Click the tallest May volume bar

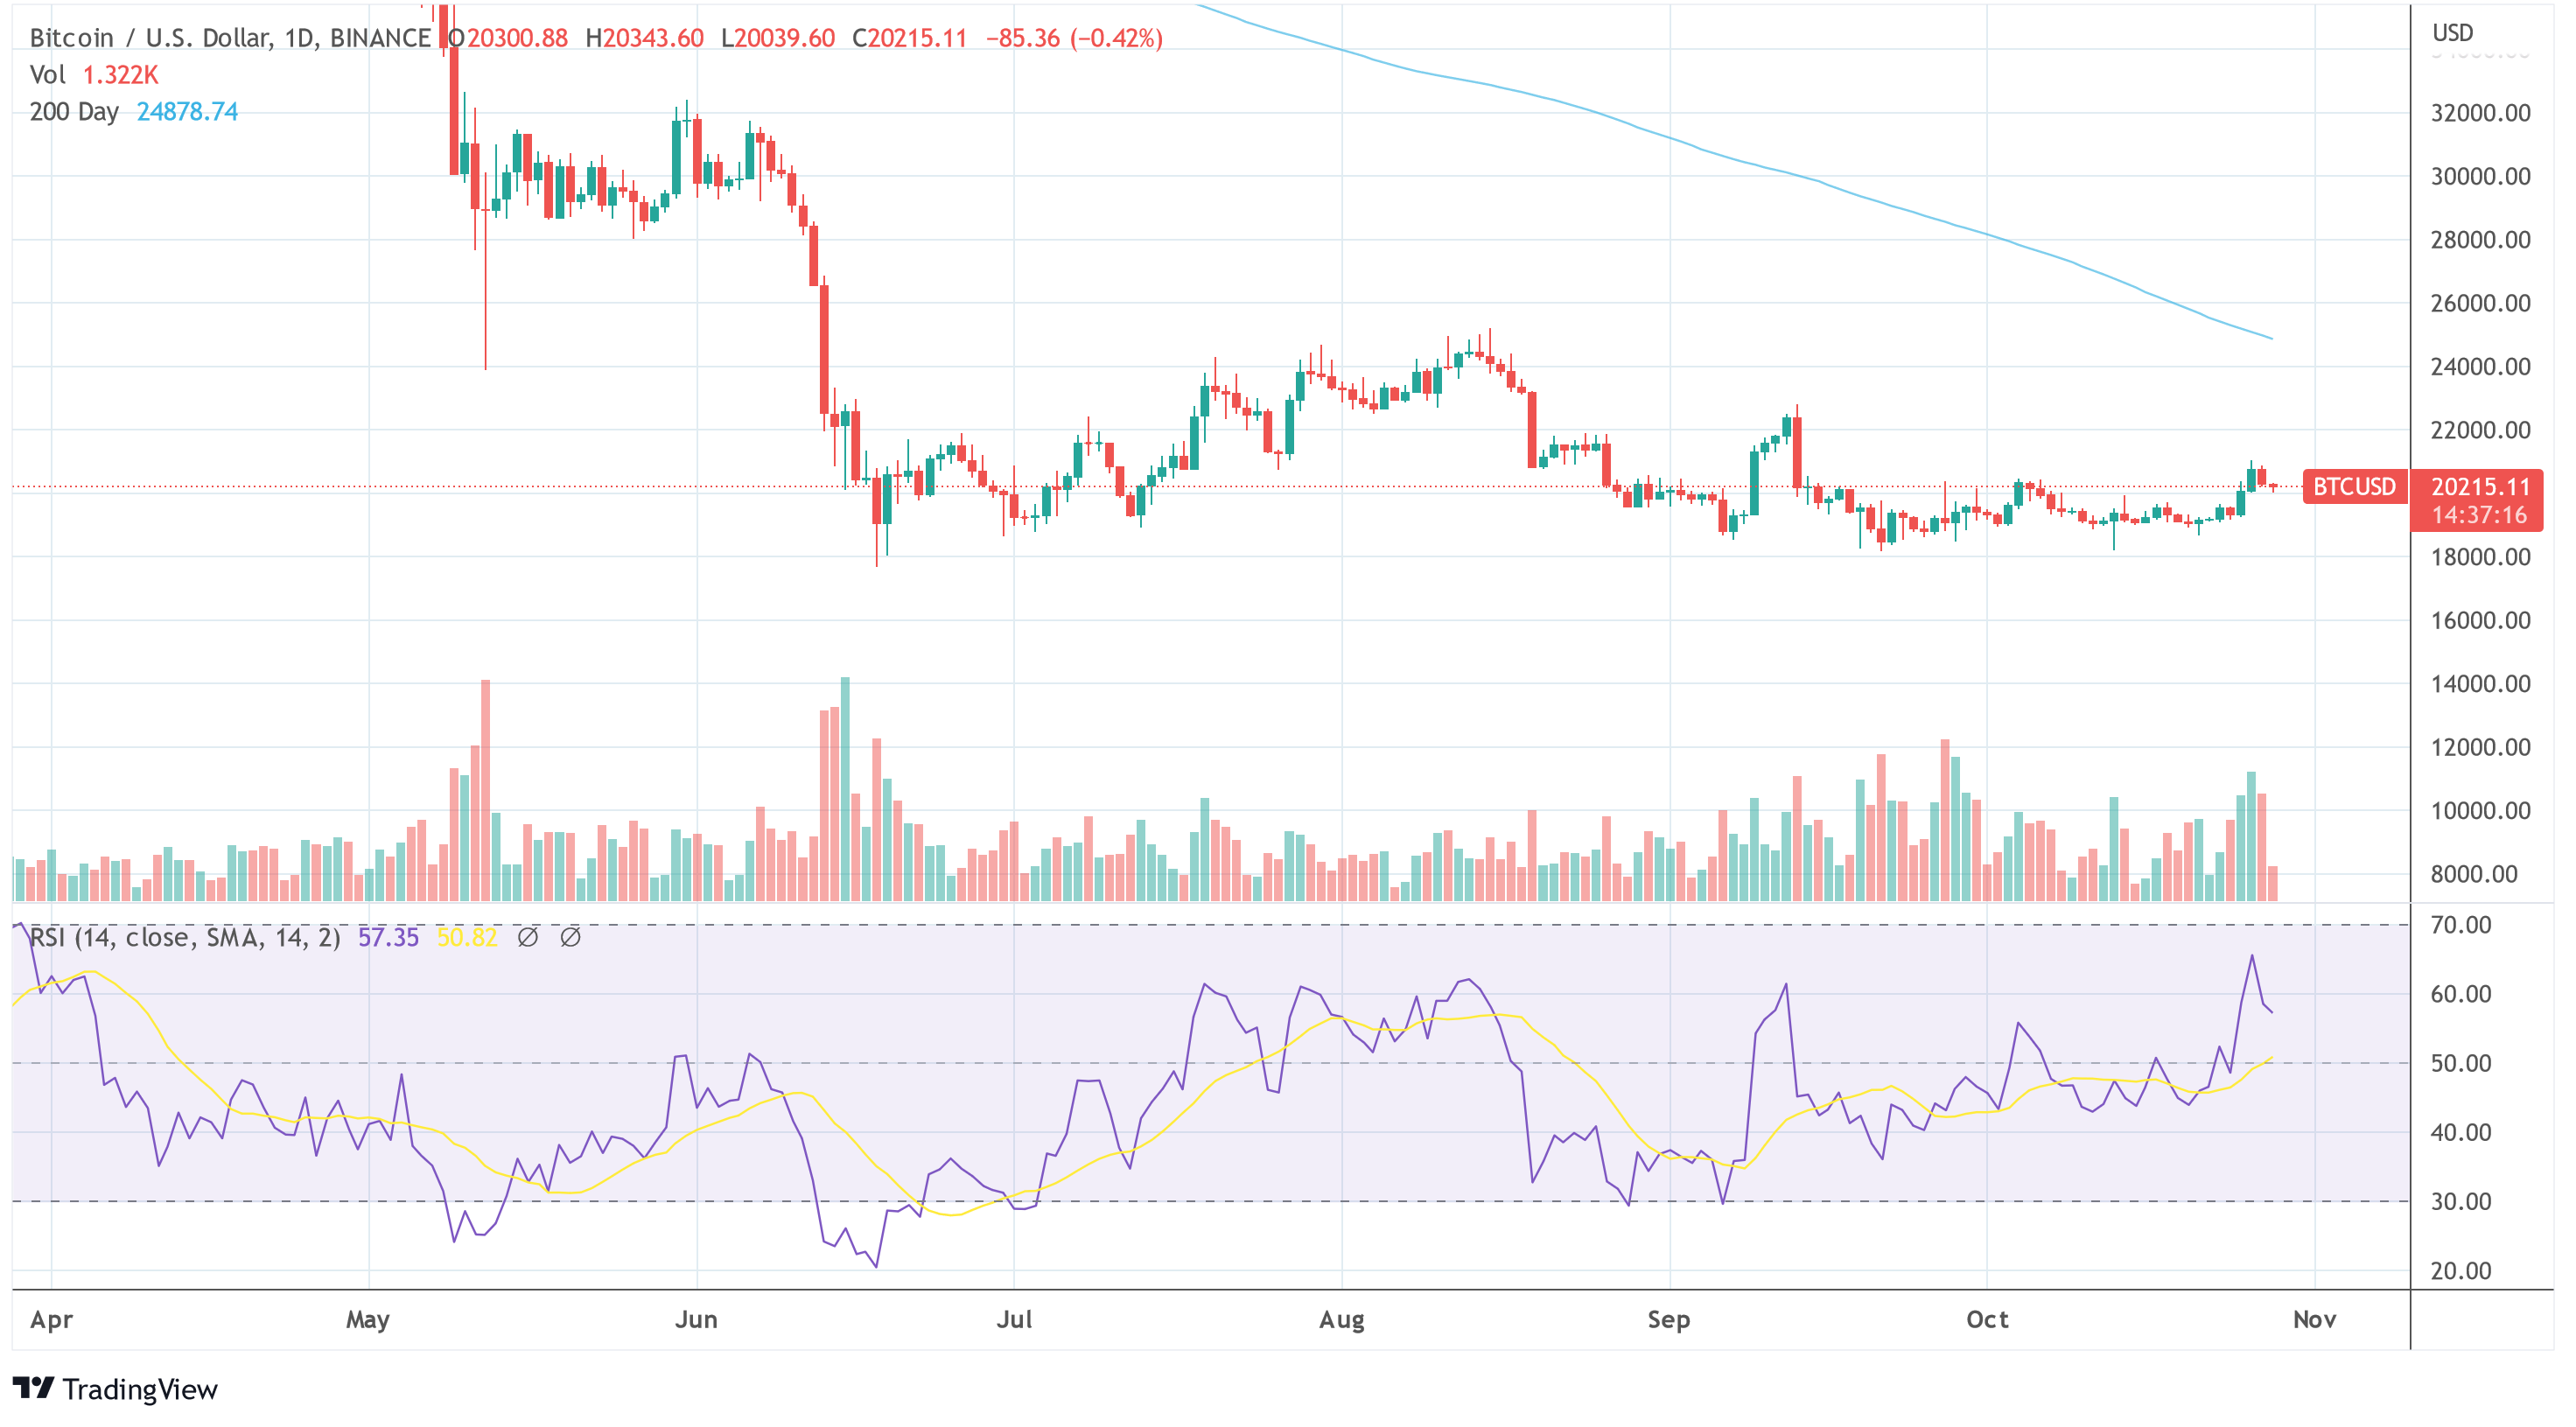tap(485, 790)
